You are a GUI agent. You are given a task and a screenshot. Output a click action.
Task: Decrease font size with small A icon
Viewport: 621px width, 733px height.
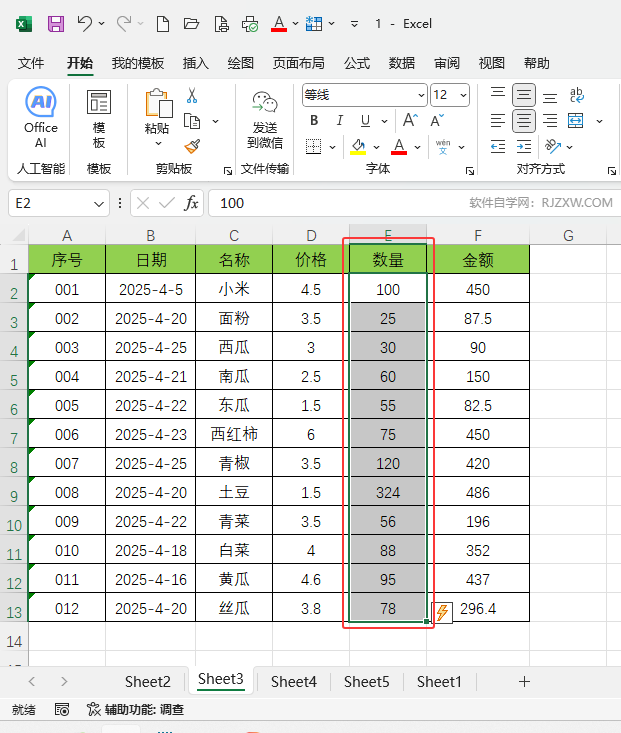click(437, 121)
